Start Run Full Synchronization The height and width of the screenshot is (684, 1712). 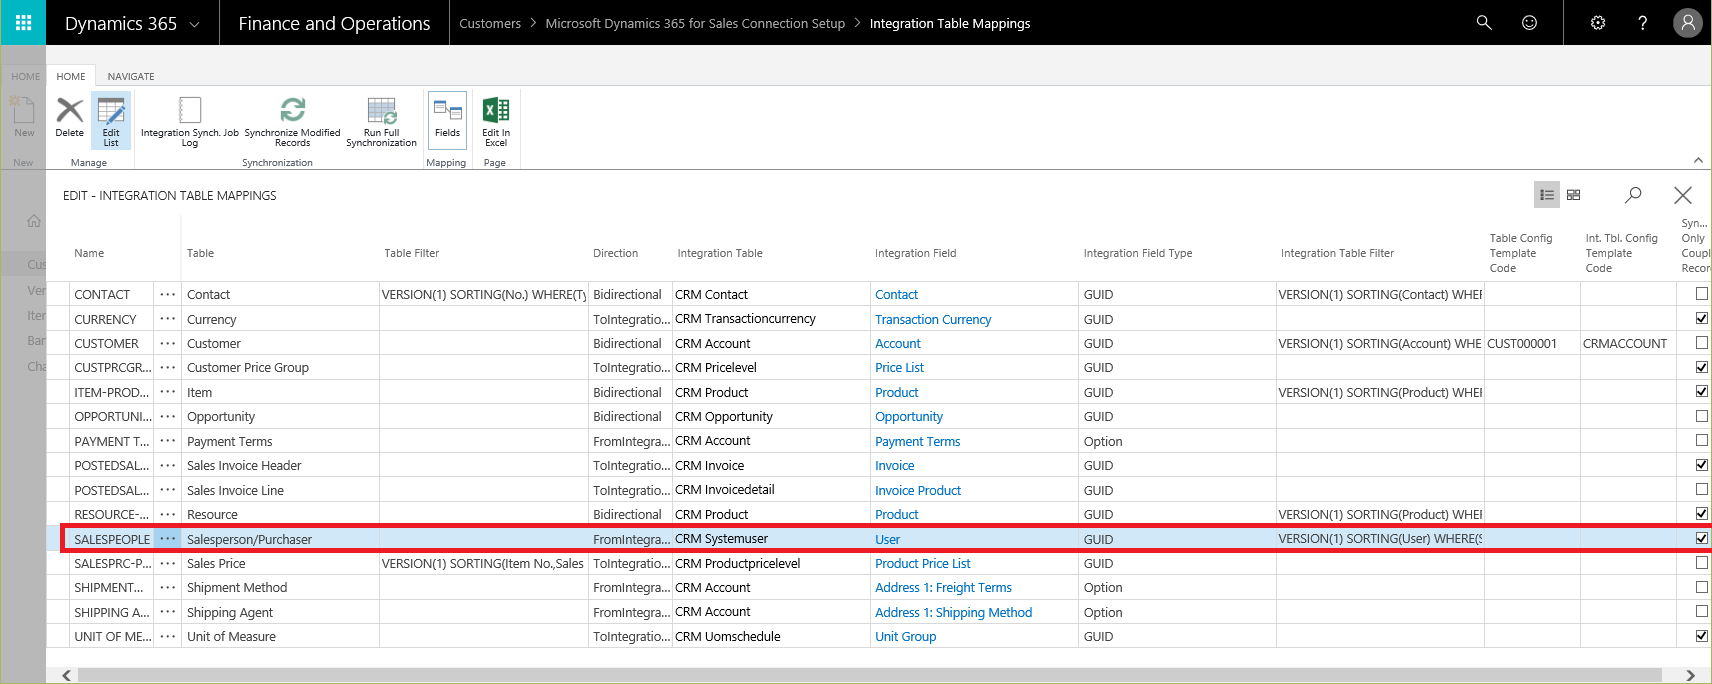point(381,121)
